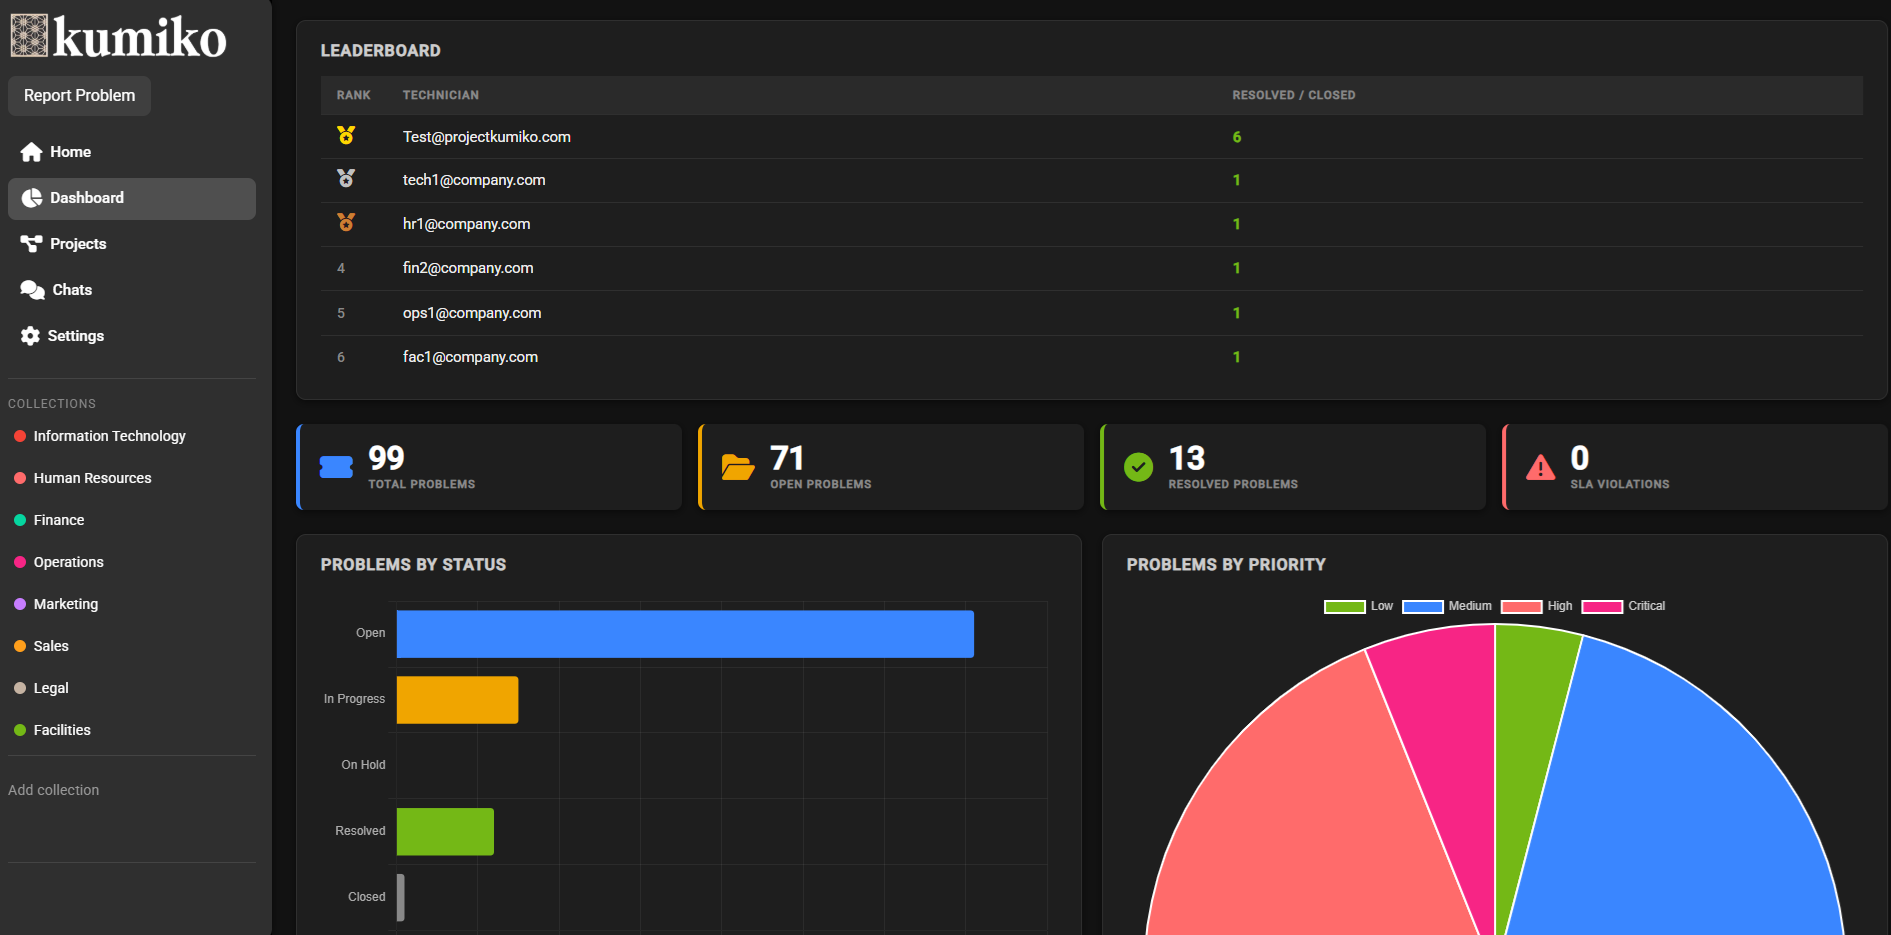
Task: Click the green Resolved status bar
Action: [445, 832]
